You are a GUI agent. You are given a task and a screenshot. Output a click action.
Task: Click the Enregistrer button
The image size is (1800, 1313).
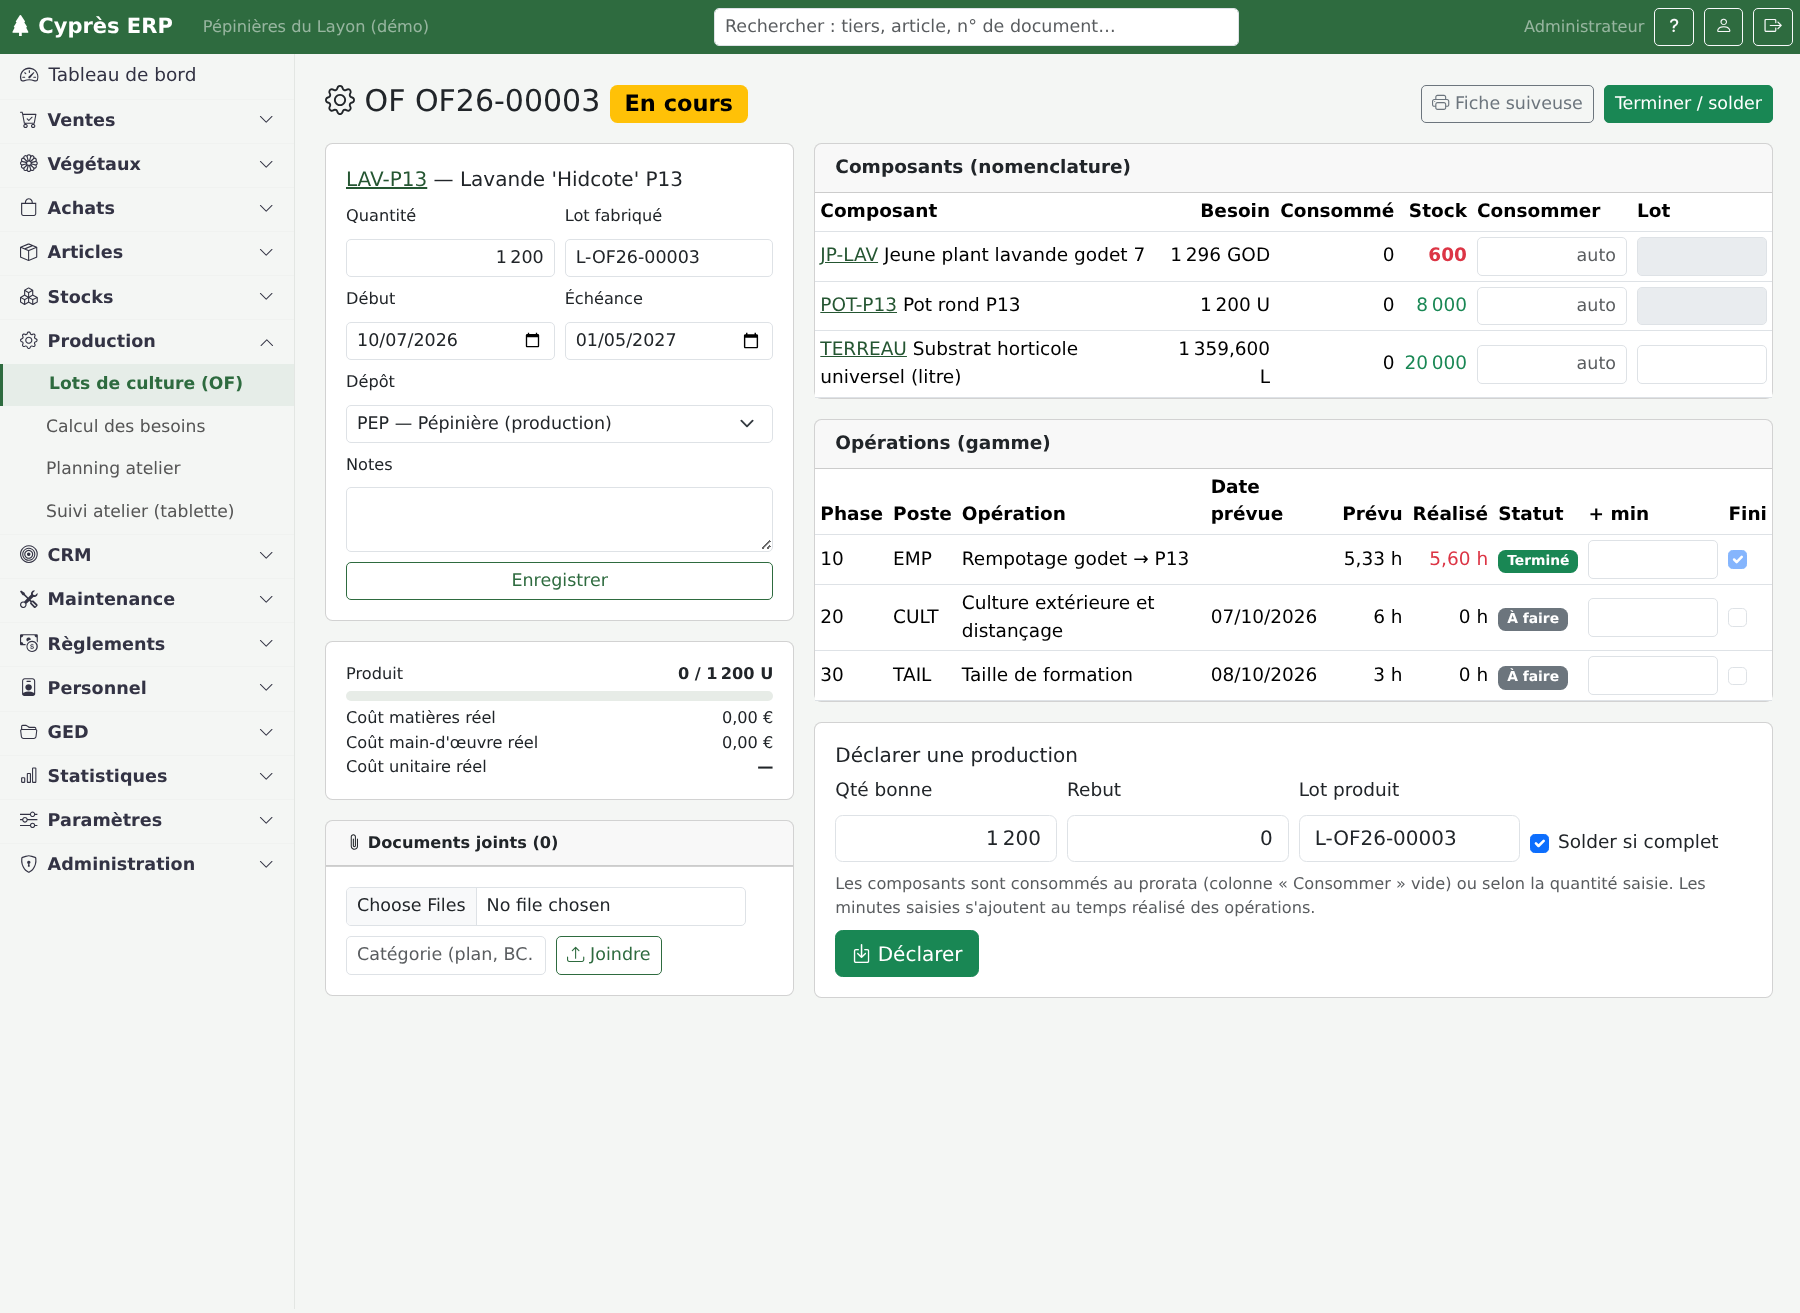coord(559,581)
